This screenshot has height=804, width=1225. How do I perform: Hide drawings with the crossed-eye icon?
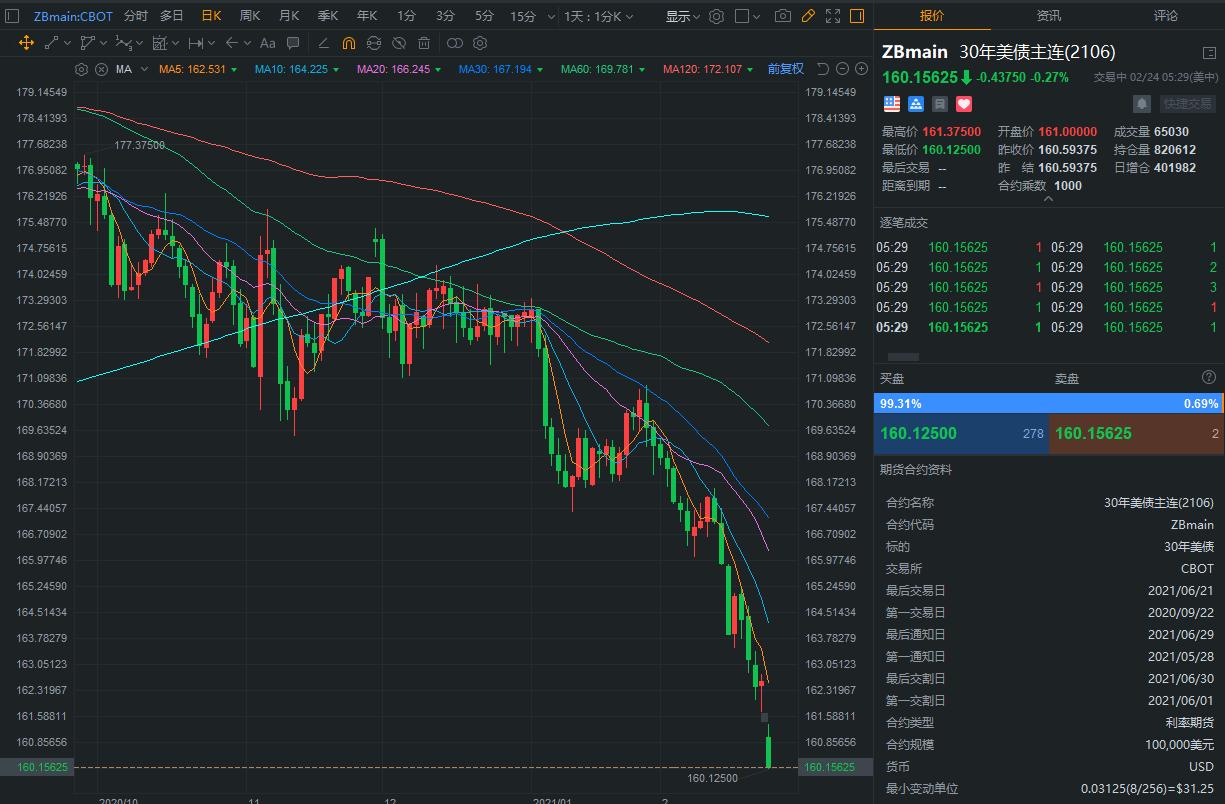pyautogui.click(x=399, y=43)
